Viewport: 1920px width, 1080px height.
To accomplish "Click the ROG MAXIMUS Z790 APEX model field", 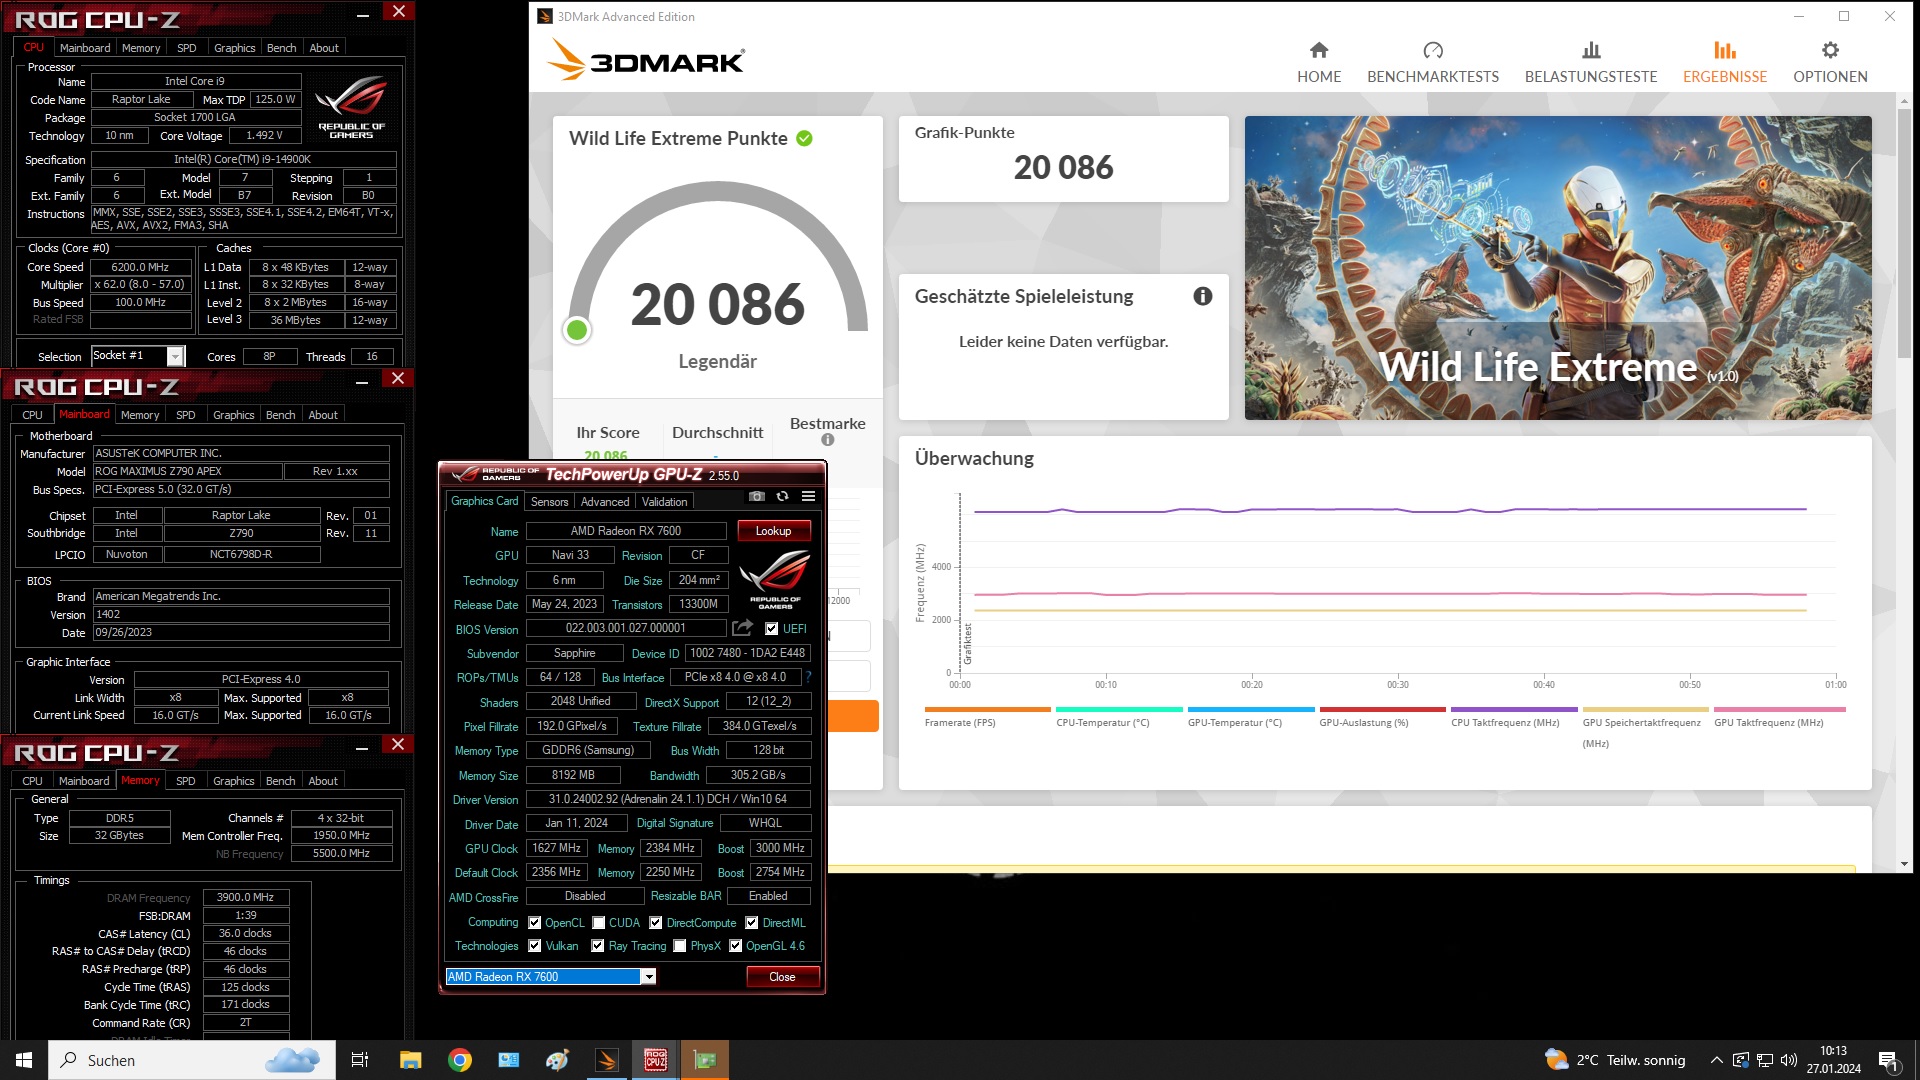I will (187, 471).
